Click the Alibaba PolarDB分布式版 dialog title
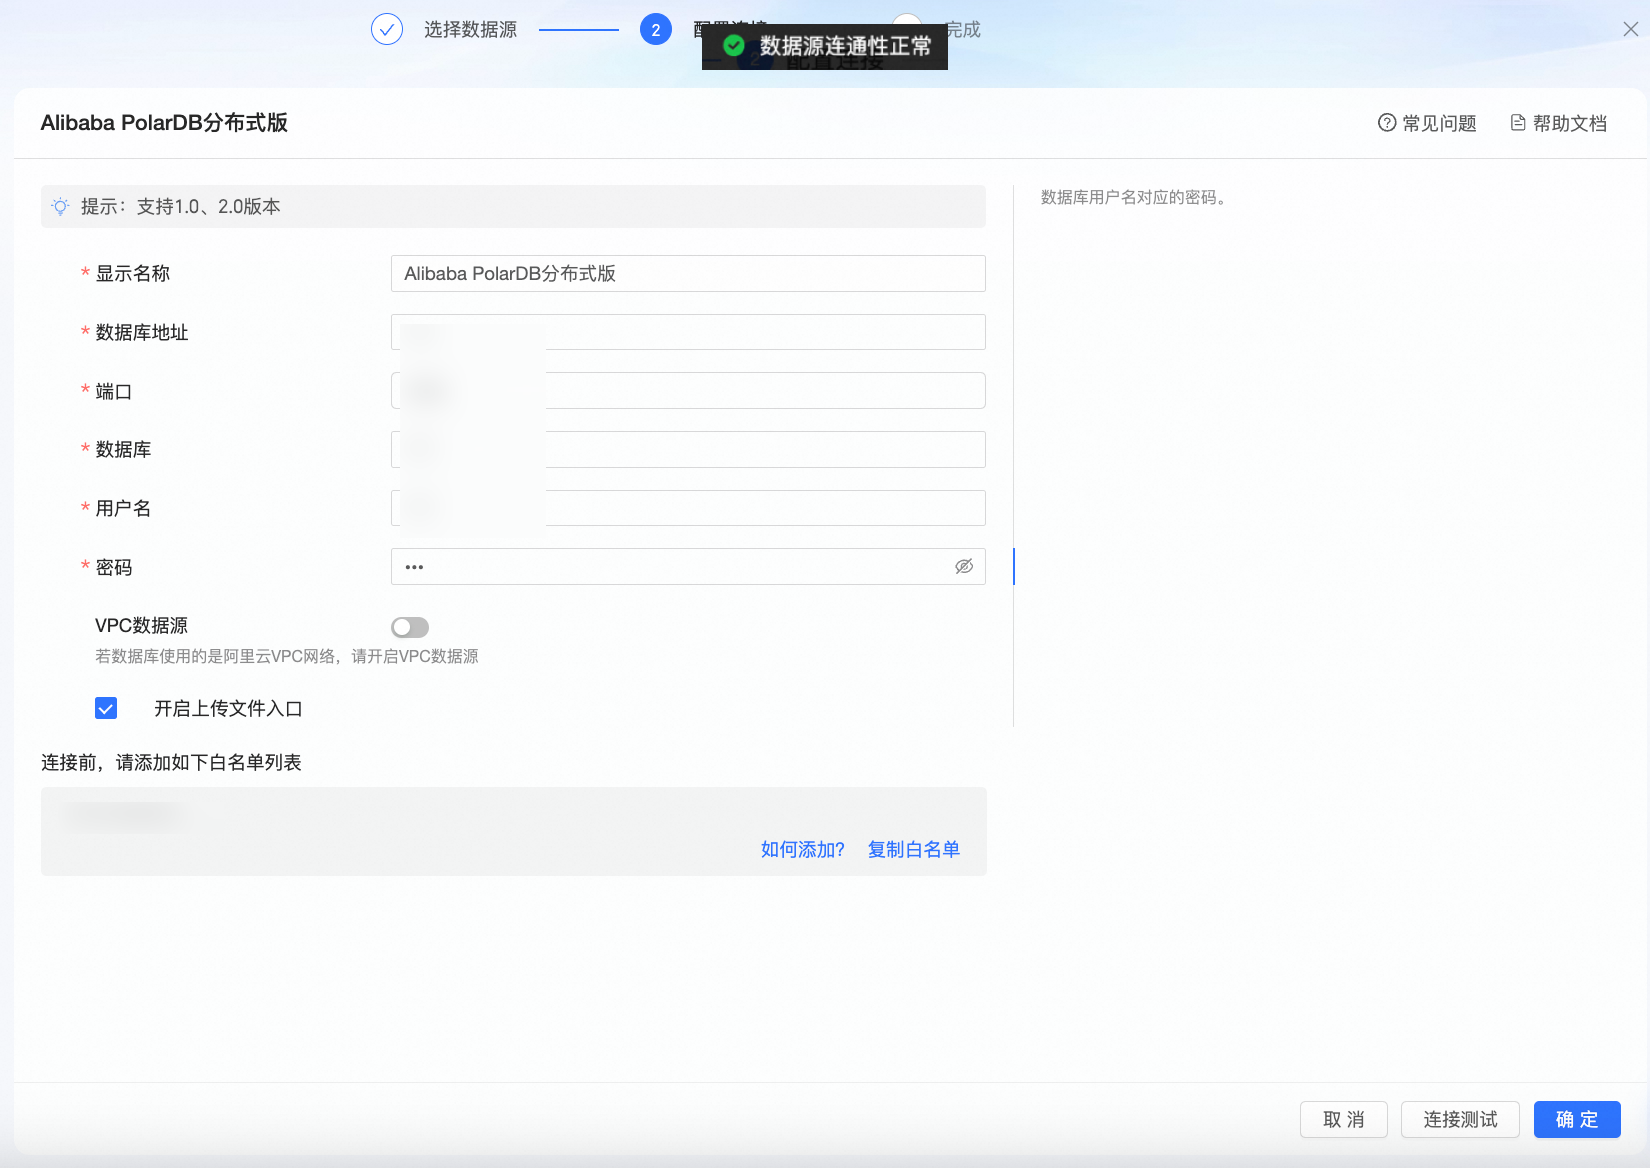This screenshot has width=1650, height=1168. click(164, 122)
